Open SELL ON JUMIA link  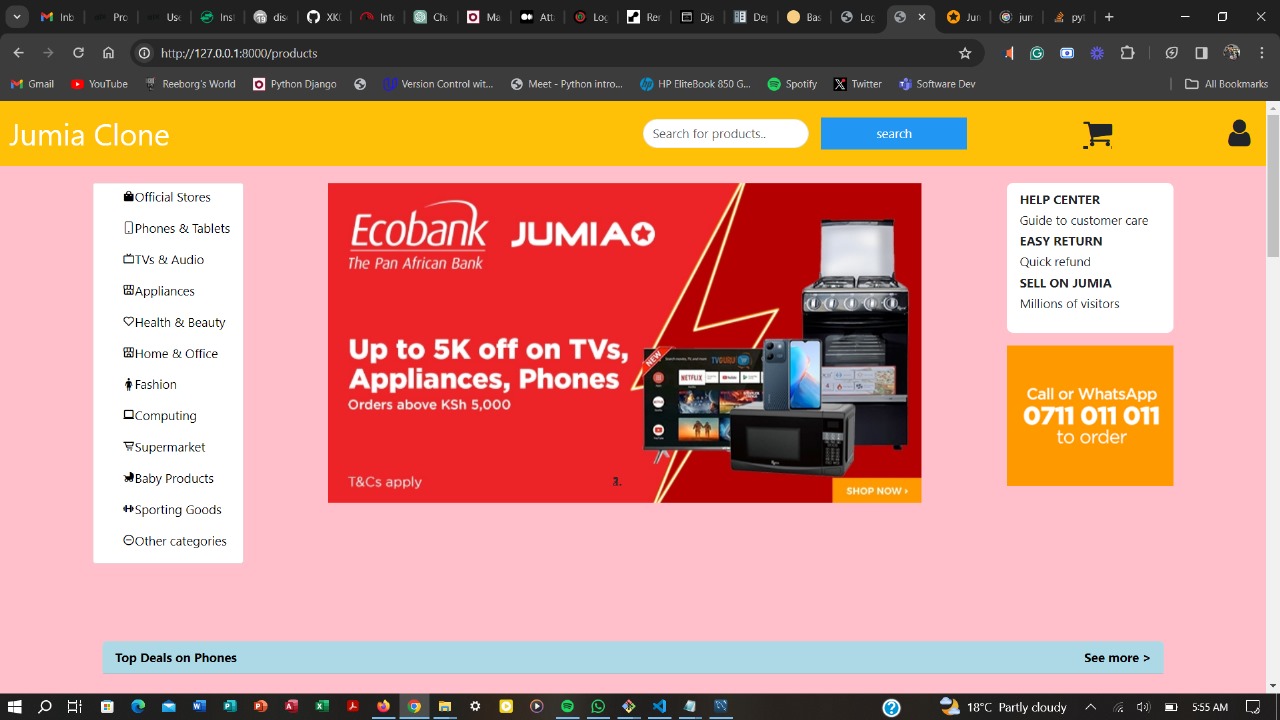pyautogui.click(x=1066, y=283)
